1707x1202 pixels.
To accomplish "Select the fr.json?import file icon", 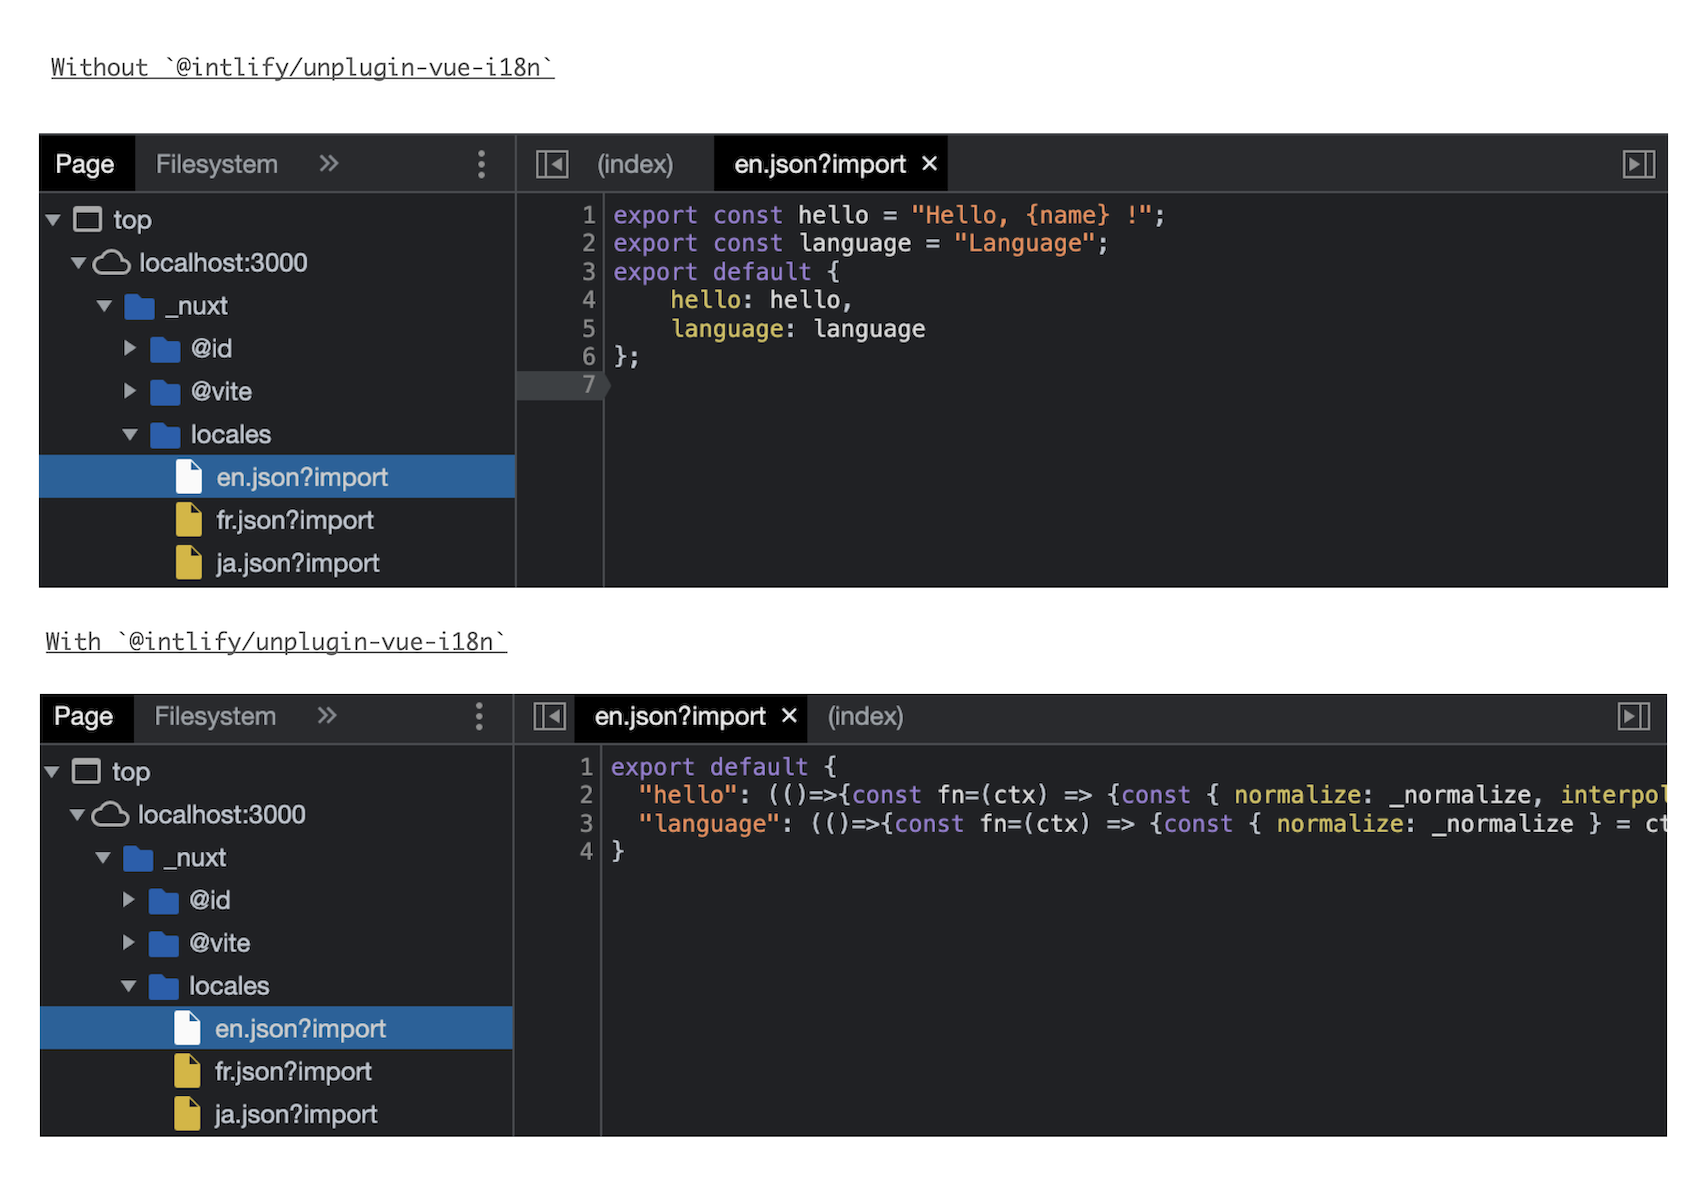I will point(186,520).
